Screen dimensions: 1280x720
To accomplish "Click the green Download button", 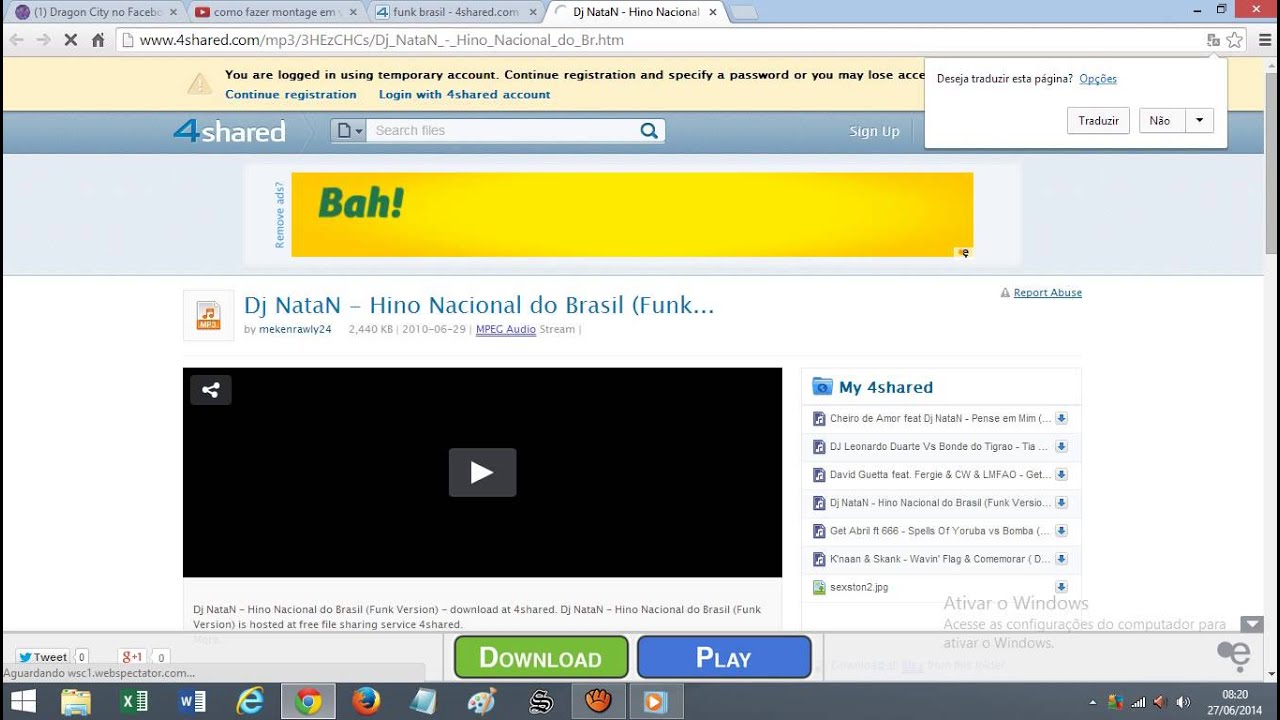I will [x=541, y=657].
